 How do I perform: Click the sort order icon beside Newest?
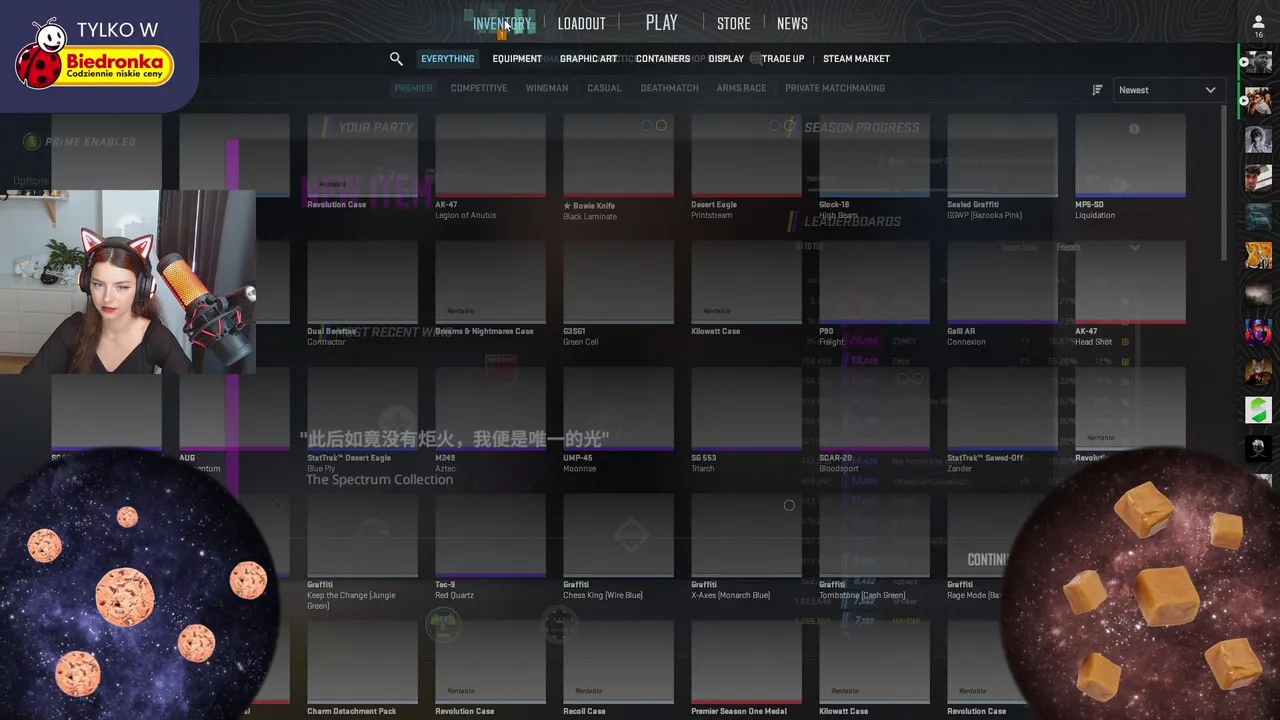click(x=1097, y=90)
